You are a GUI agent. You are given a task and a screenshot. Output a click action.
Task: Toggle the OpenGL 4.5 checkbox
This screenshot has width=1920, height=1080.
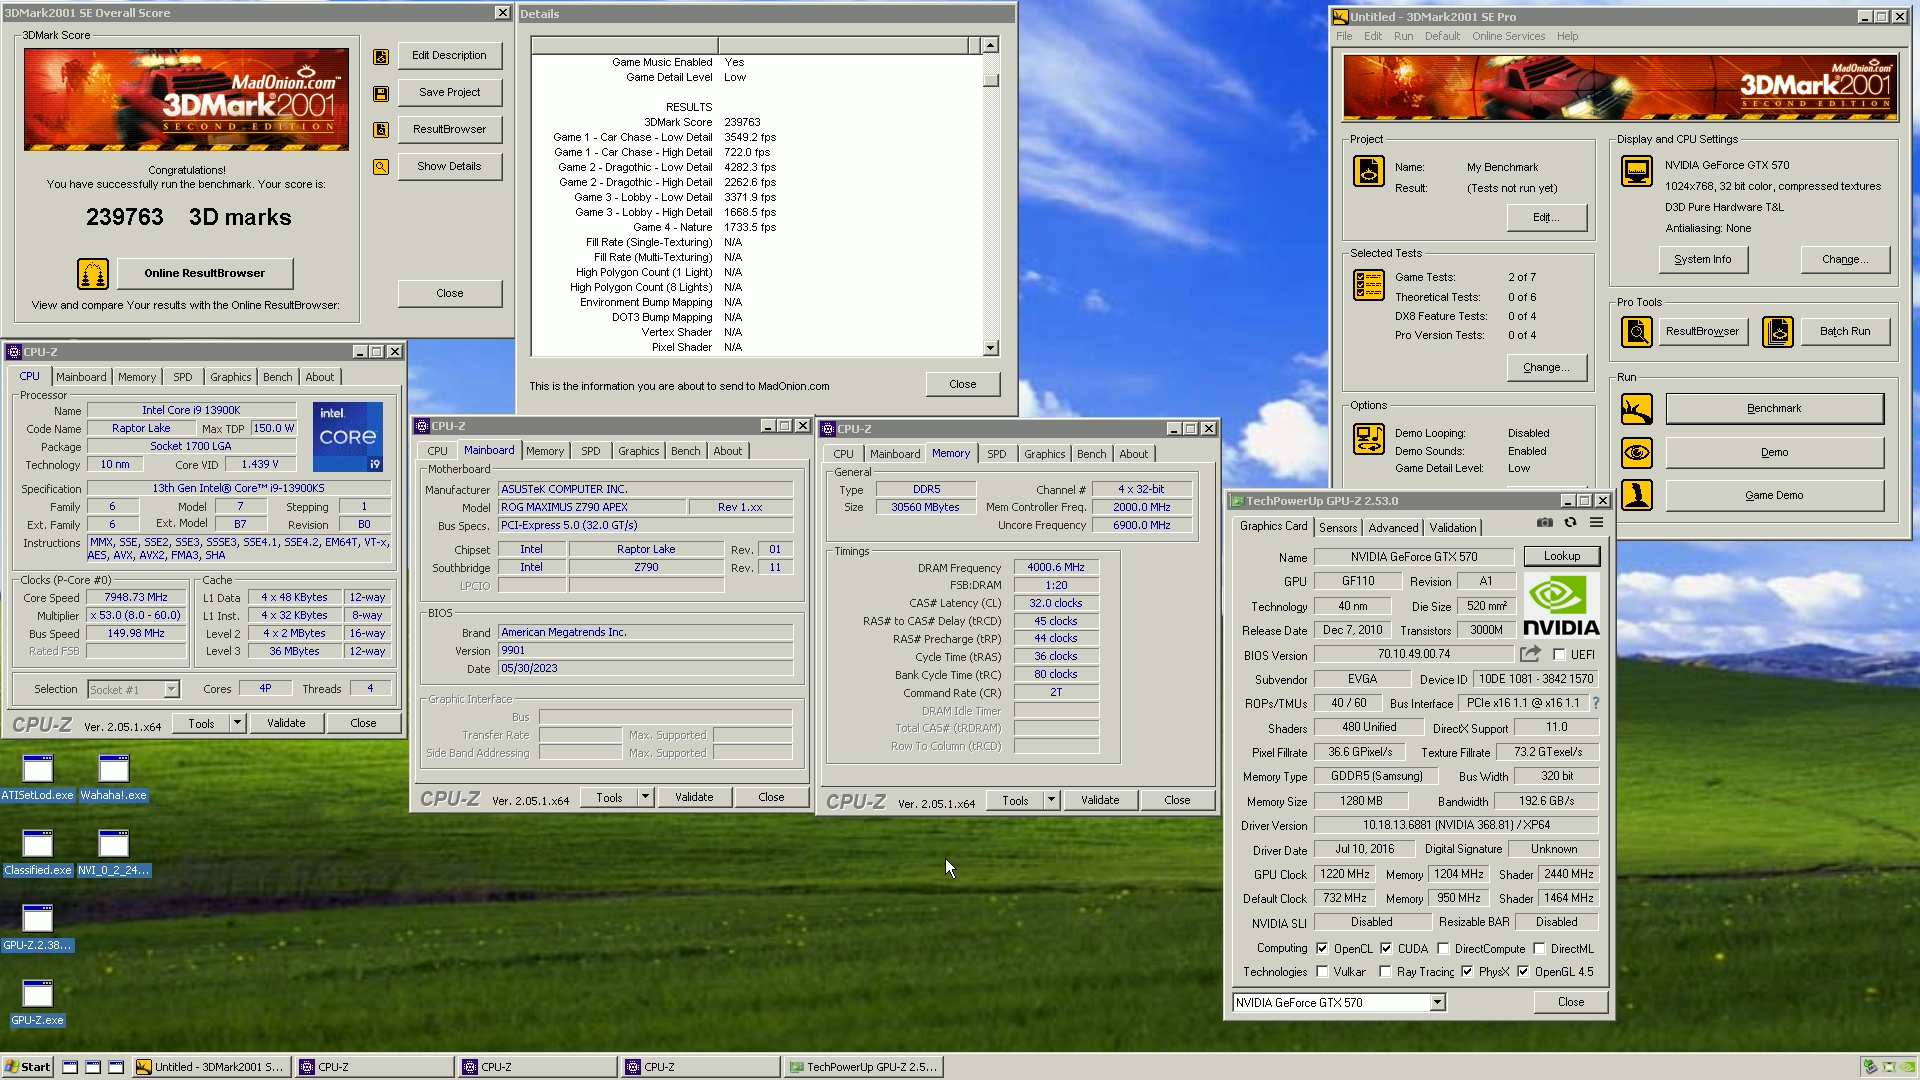pos(1523,972)
